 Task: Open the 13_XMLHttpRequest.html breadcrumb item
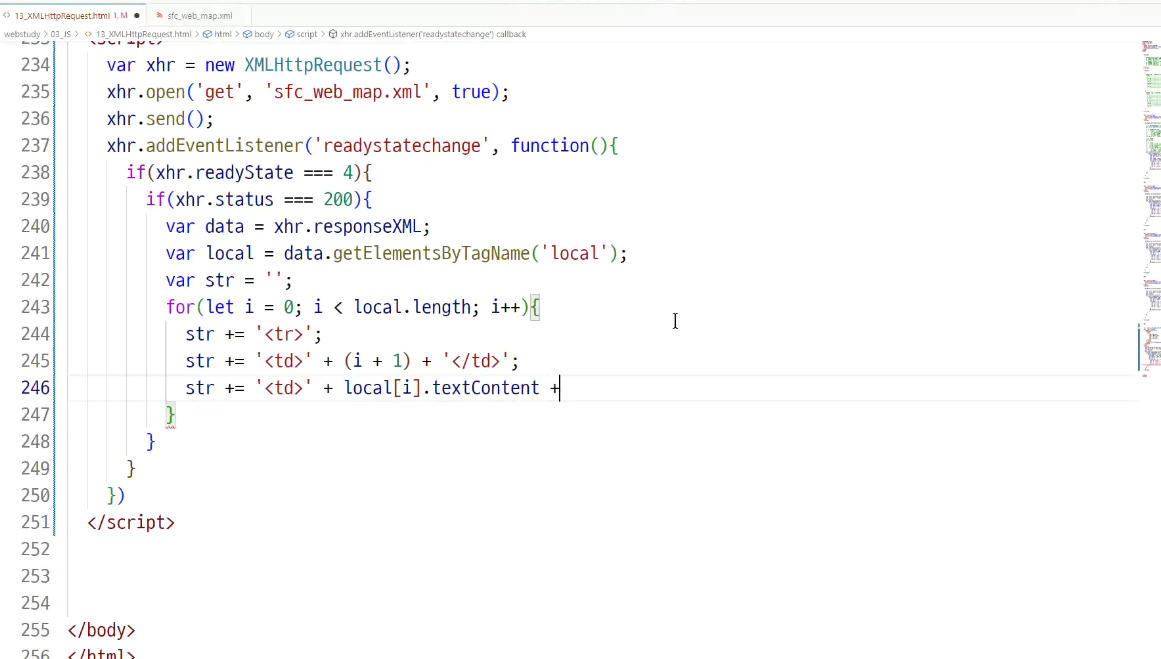(144, 34)
